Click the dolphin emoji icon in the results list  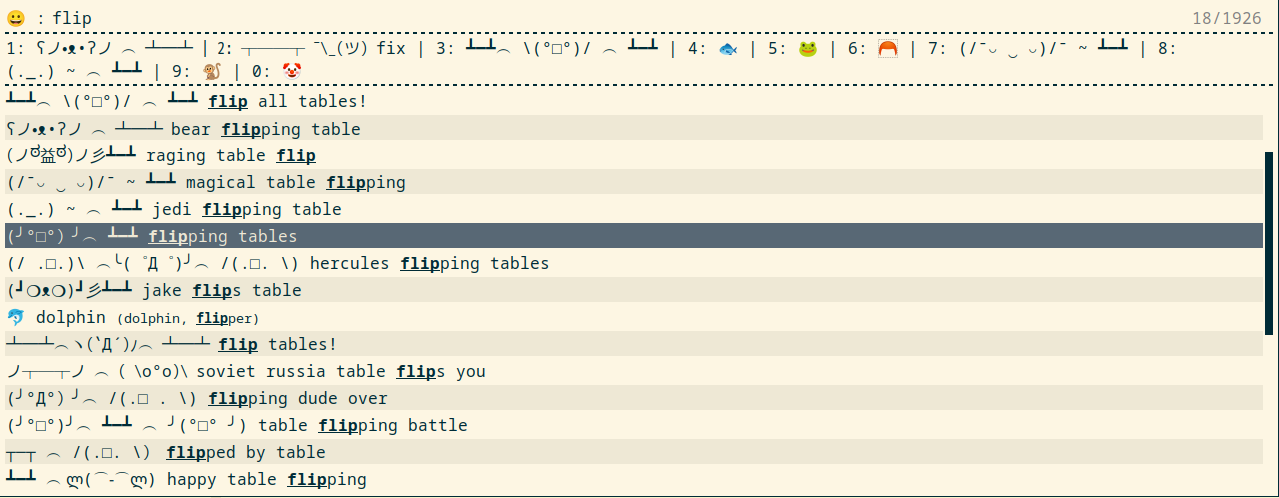click(15, 318)
